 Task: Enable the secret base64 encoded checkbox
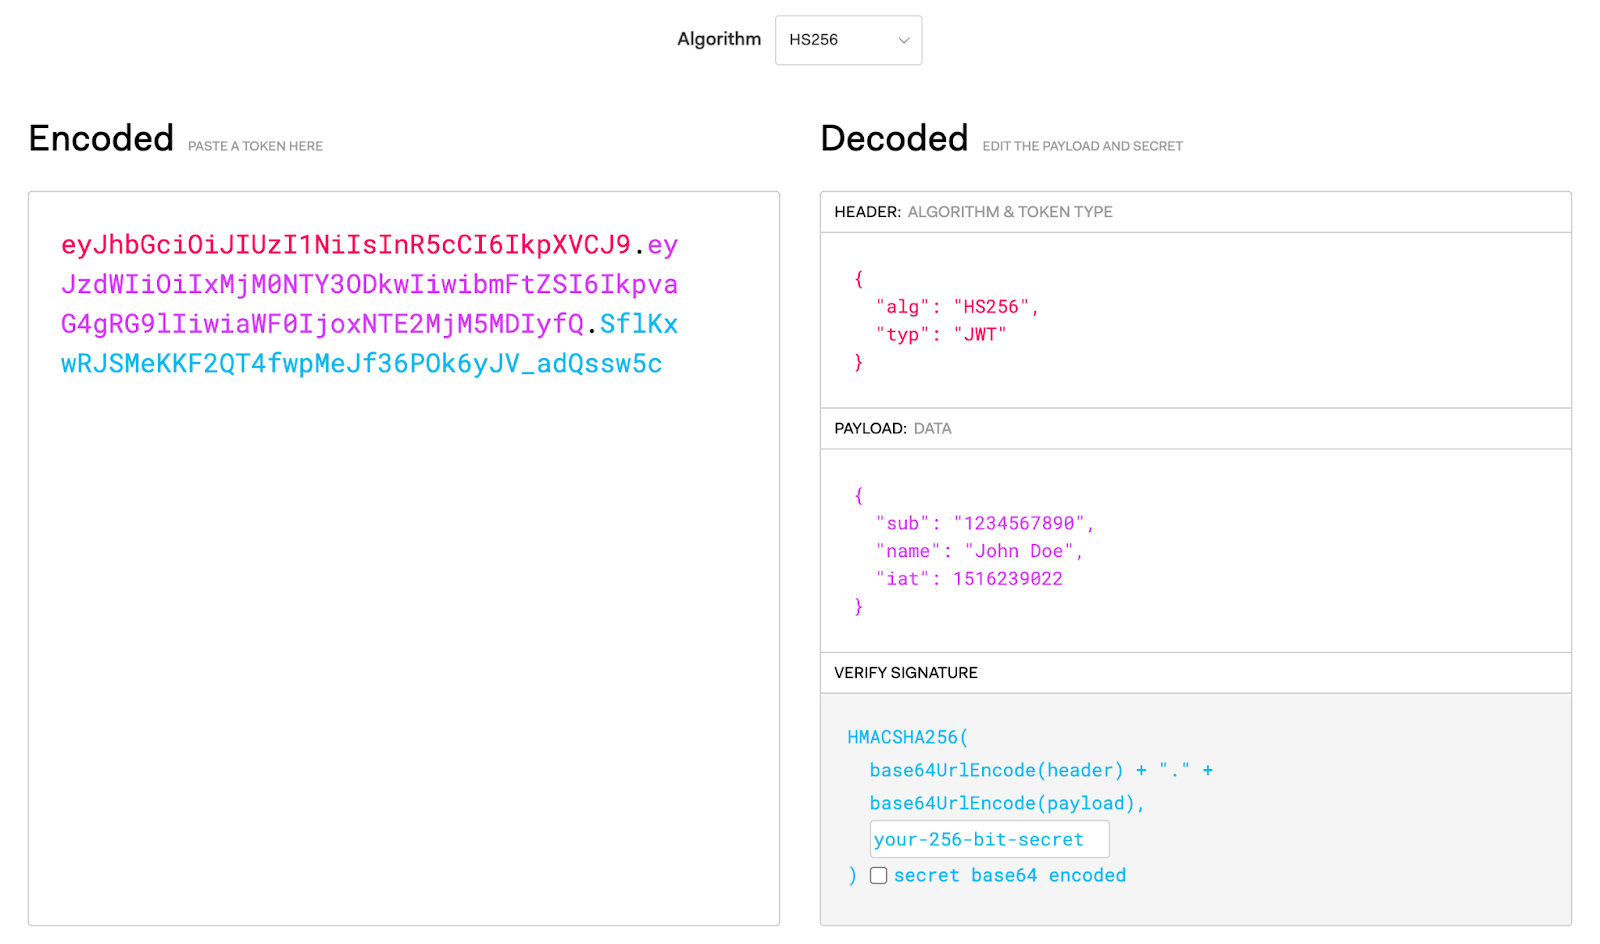click(x=878, y=875)
